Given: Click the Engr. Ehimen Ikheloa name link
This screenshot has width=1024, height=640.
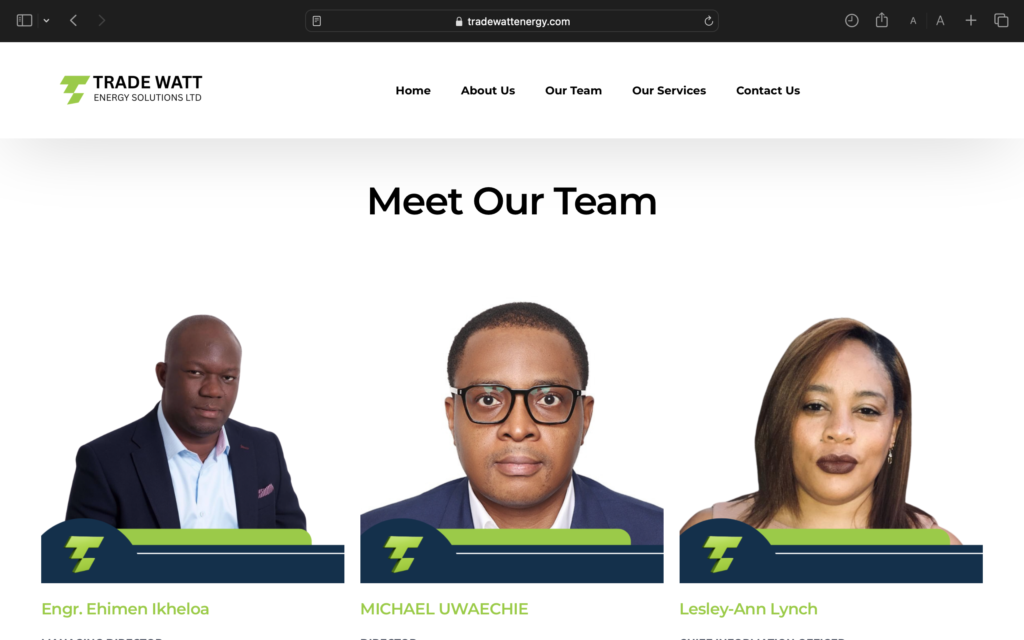Looking at the screenshot, I should click(125, 609).
